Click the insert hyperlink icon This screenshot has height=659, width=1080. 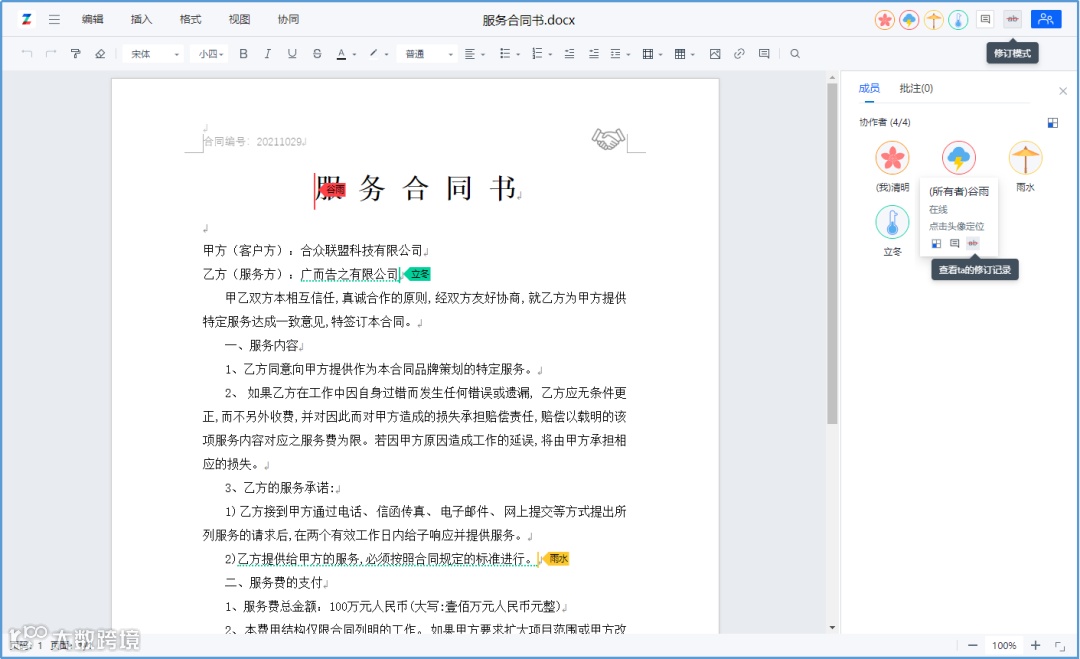(x=739, y=54)
